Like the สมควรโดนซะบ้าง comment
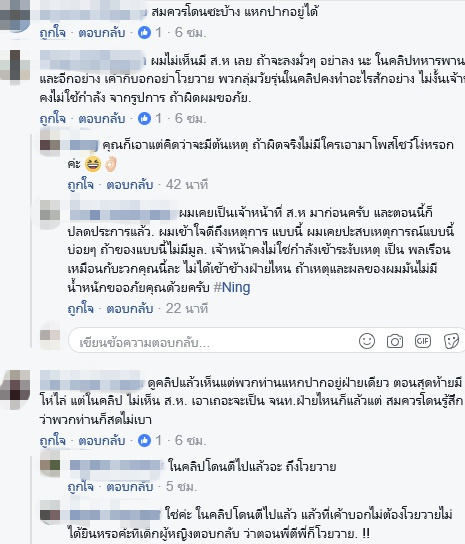Image resolution: width=465 pixels, height=544 pixels. pos(52,33)
